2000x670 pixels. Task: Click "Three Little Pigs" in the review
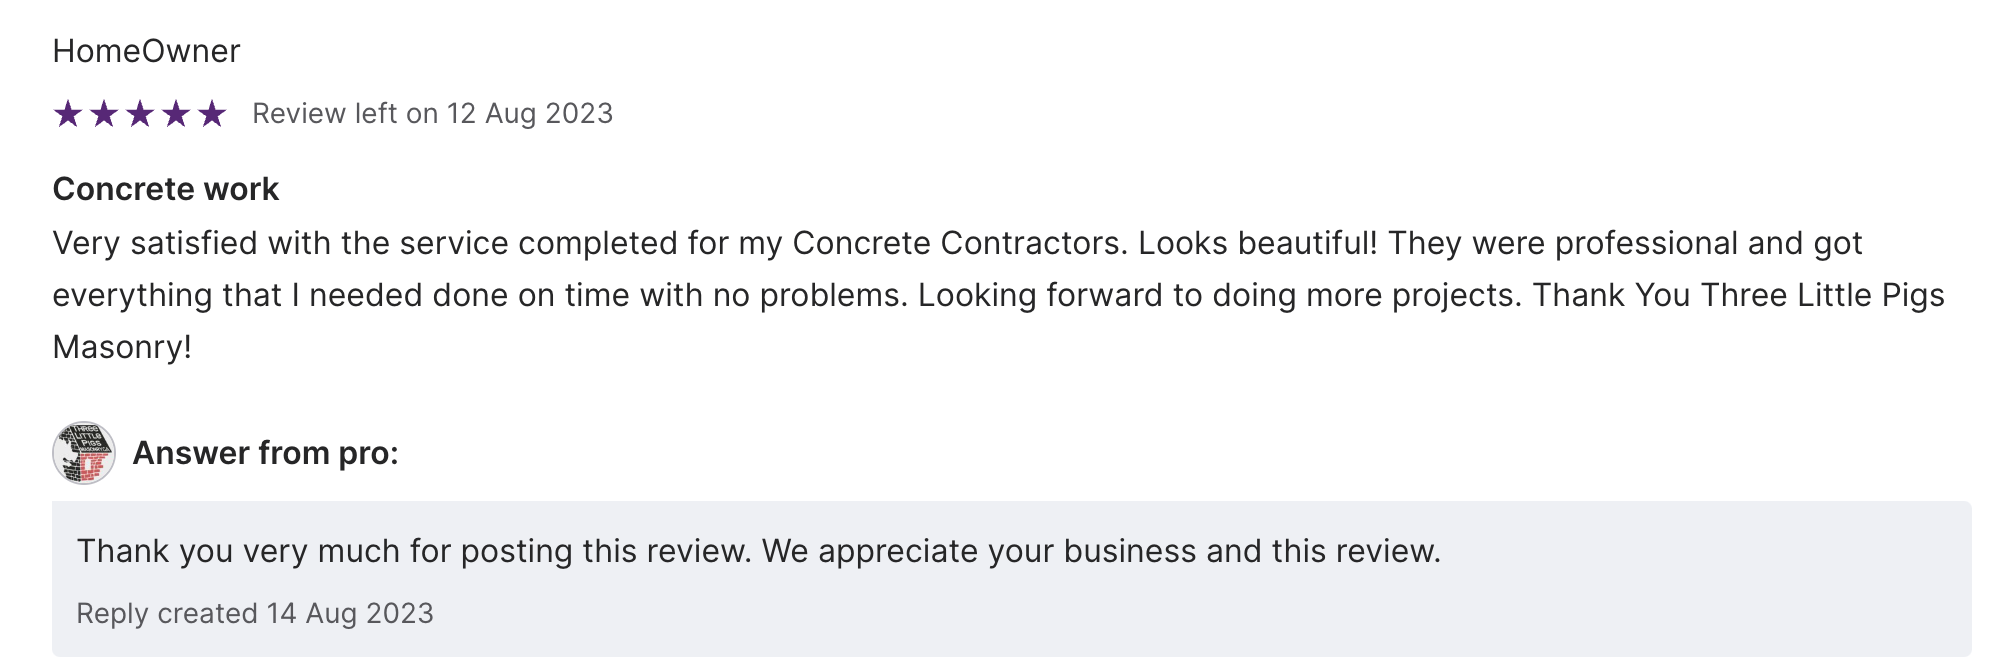tap(1822, 295)
